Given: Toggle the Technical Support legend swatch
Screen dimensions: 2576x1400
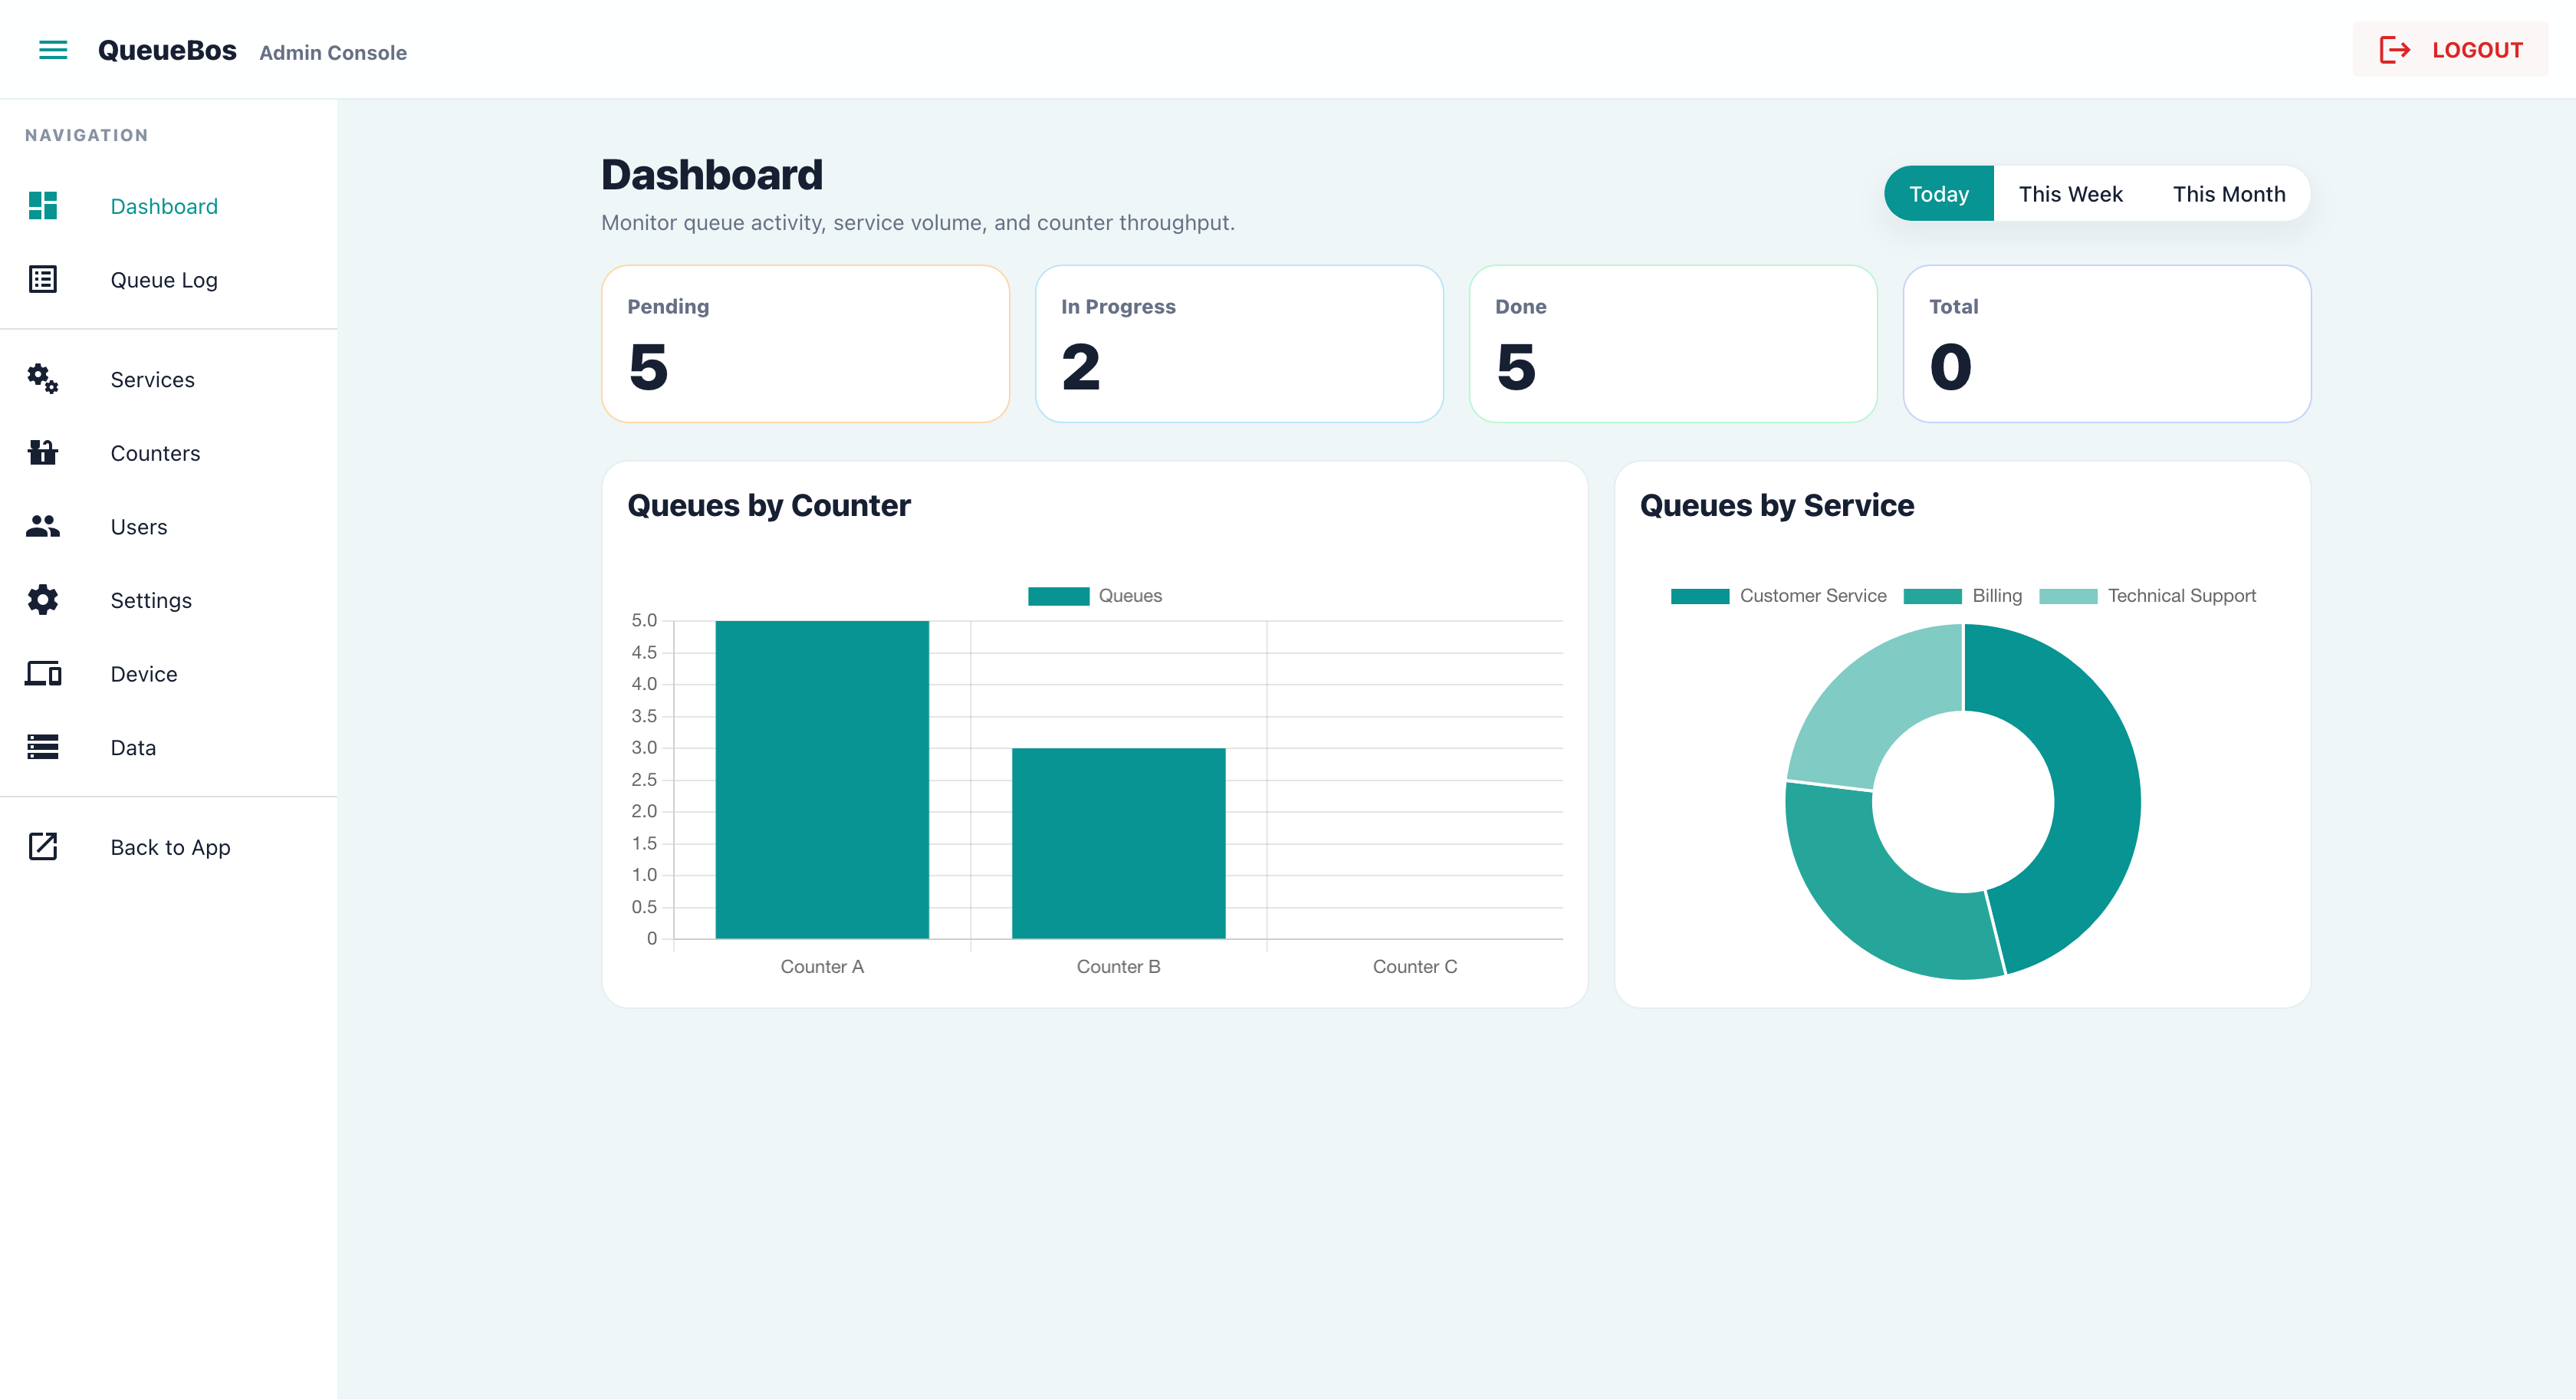Looking at the screenshot, I should tap(2067, 596).
